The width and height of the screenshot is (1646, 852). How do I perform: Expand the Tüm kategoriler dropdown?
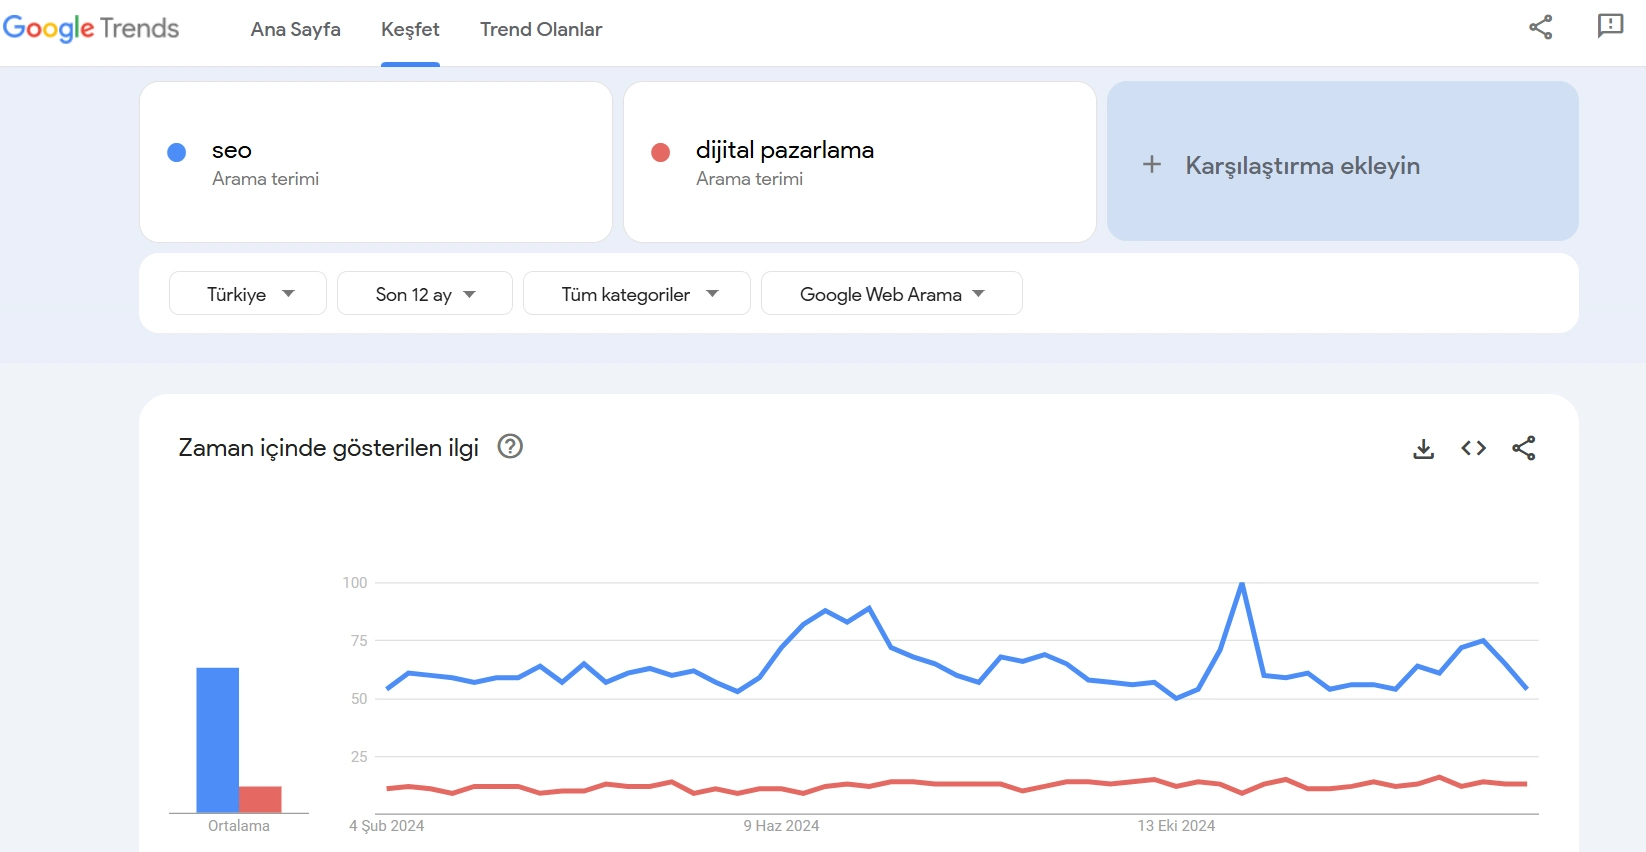[x=637, y=293]
